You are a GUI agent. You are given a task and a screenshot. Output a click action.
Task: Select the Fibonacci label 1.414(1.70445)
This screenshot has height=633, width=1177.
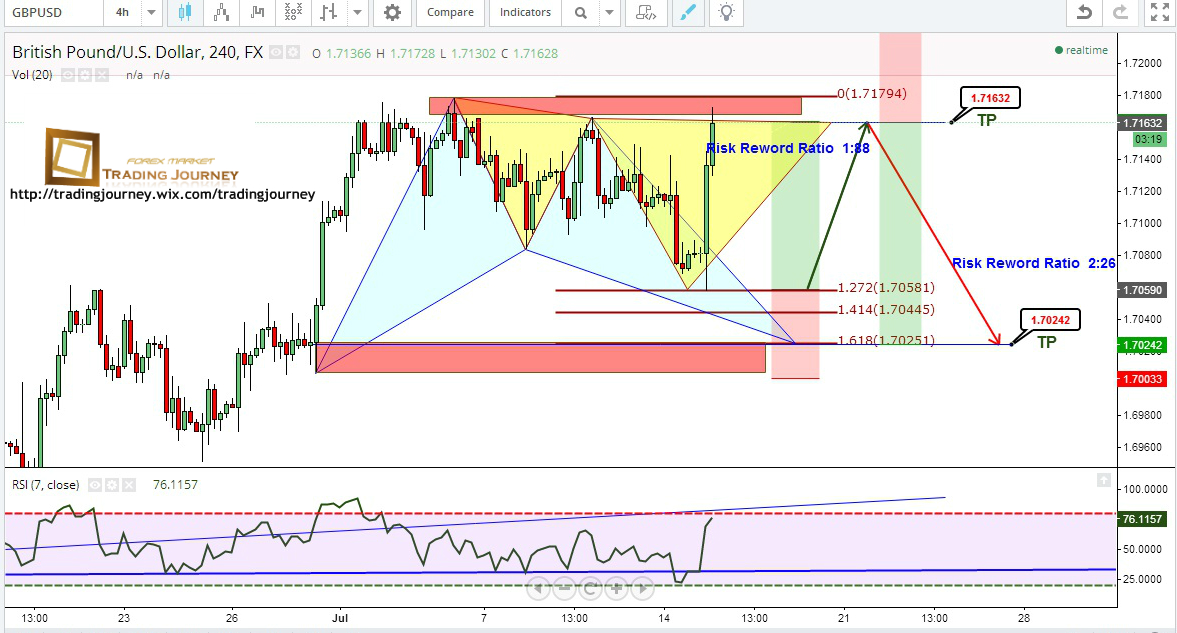(x=886, y=309)
